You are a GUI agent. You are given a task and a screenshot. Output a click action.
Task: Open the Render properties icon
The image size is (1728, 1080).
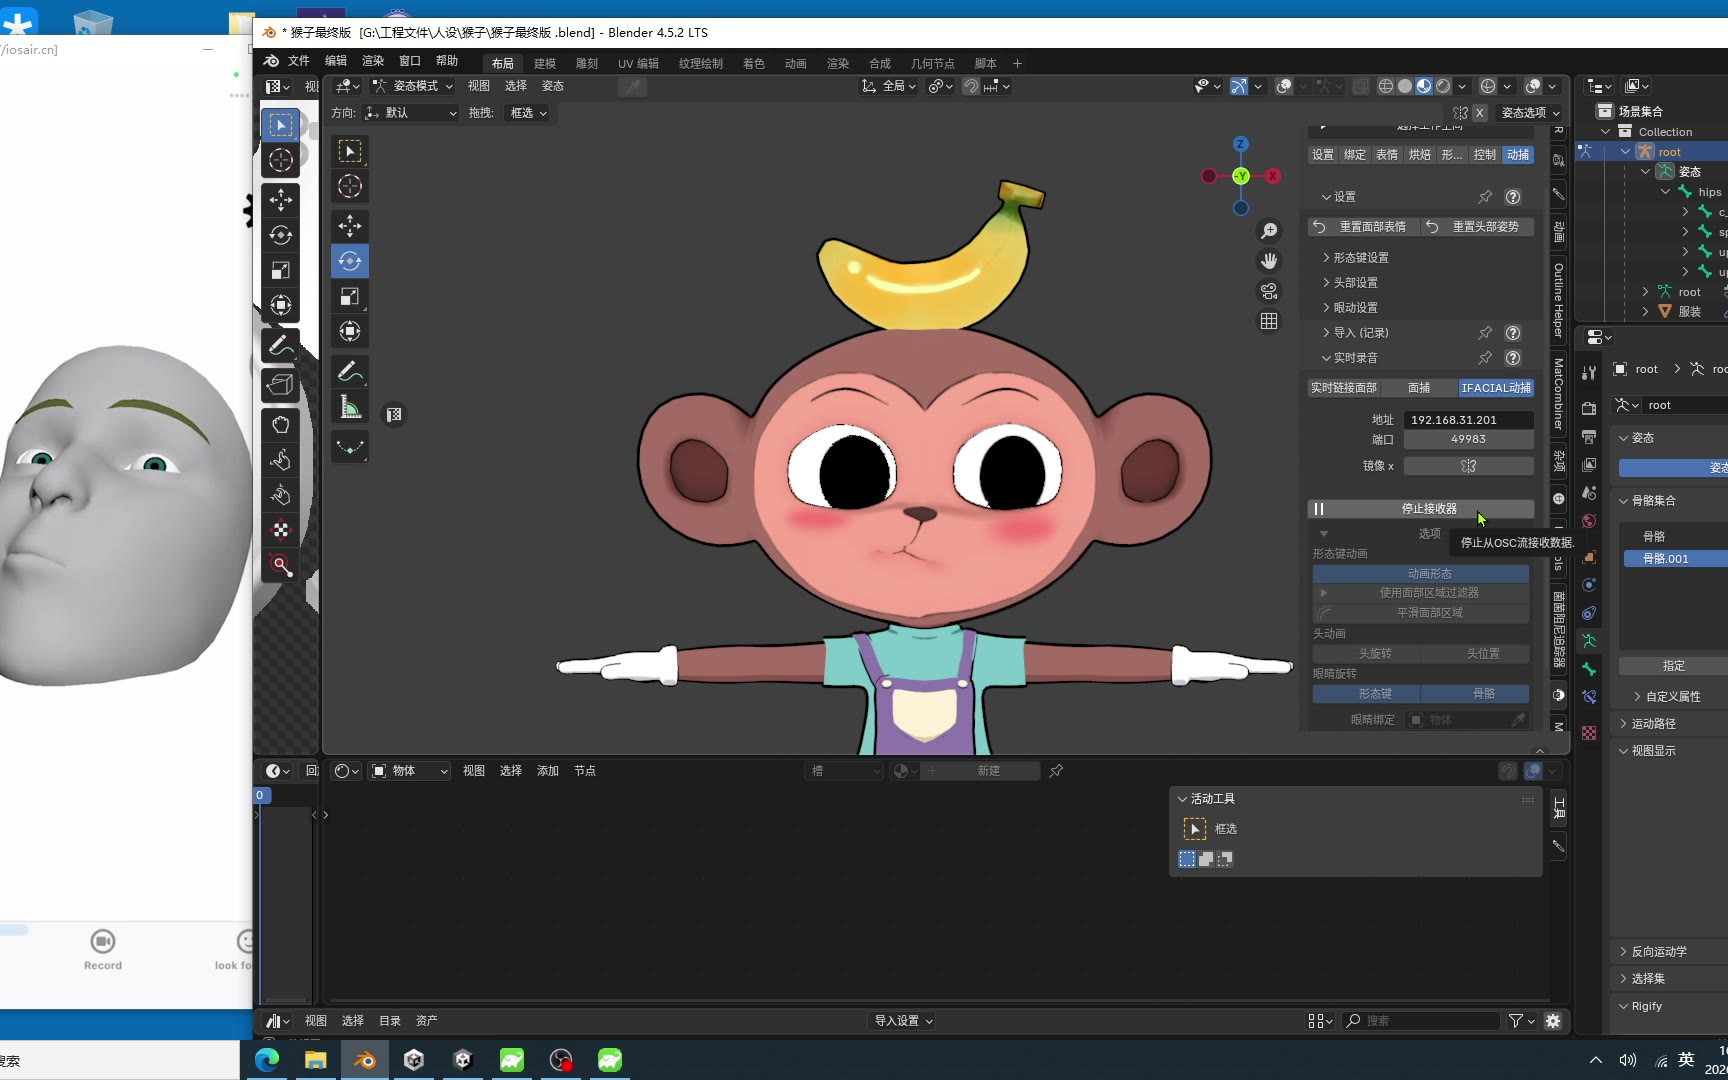point(1589,408)
